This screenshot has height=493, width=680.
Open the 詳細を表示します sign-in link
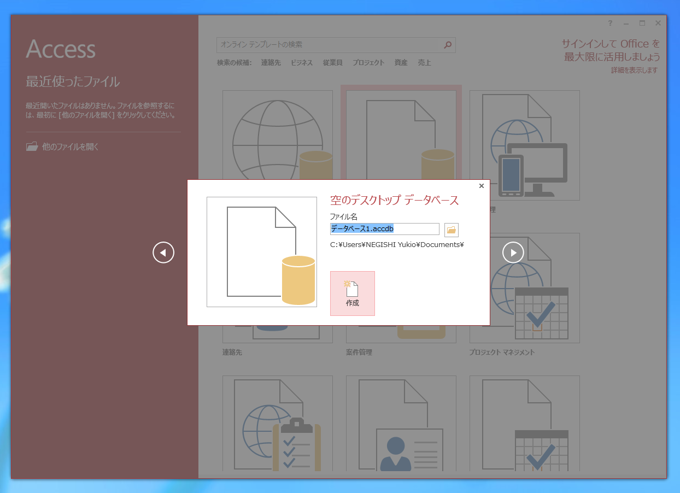point(634,70)
